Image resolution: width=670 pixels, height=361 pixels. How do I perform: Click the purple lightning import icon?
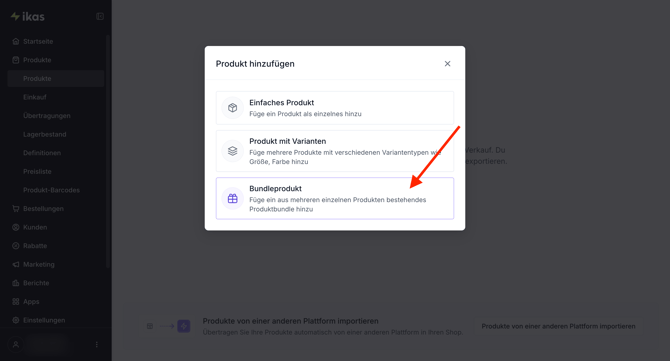(184, 326)
